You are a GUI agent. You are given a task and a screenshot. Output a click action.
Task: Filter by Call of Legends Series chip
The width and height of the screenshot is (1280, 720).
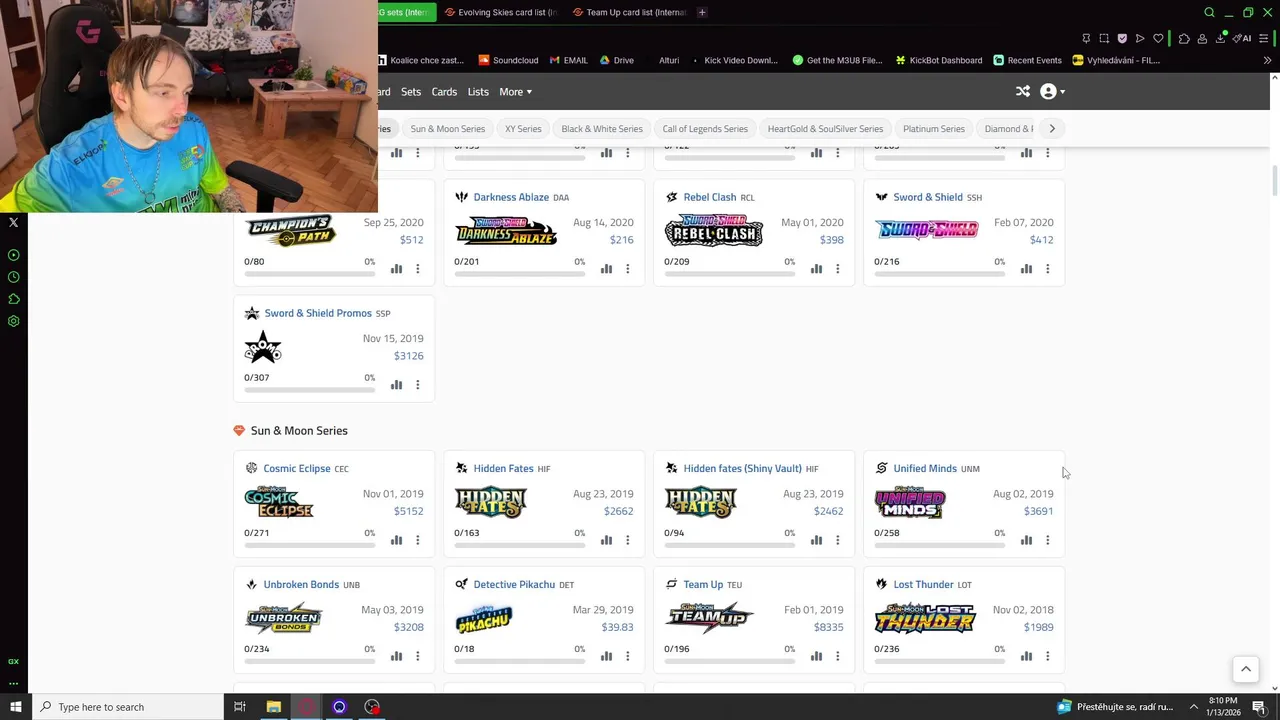tap(705, 129)
